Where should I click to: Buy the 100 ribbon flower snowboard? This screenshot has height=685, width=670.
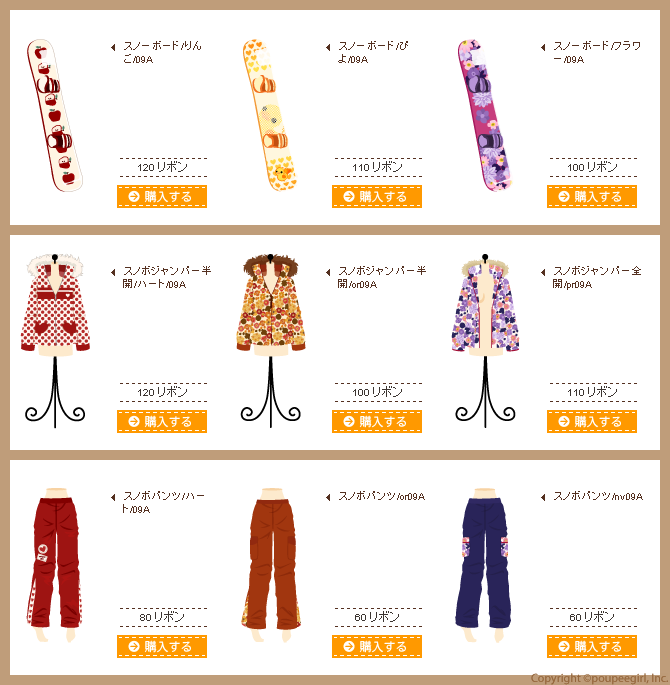pos(591,197)
